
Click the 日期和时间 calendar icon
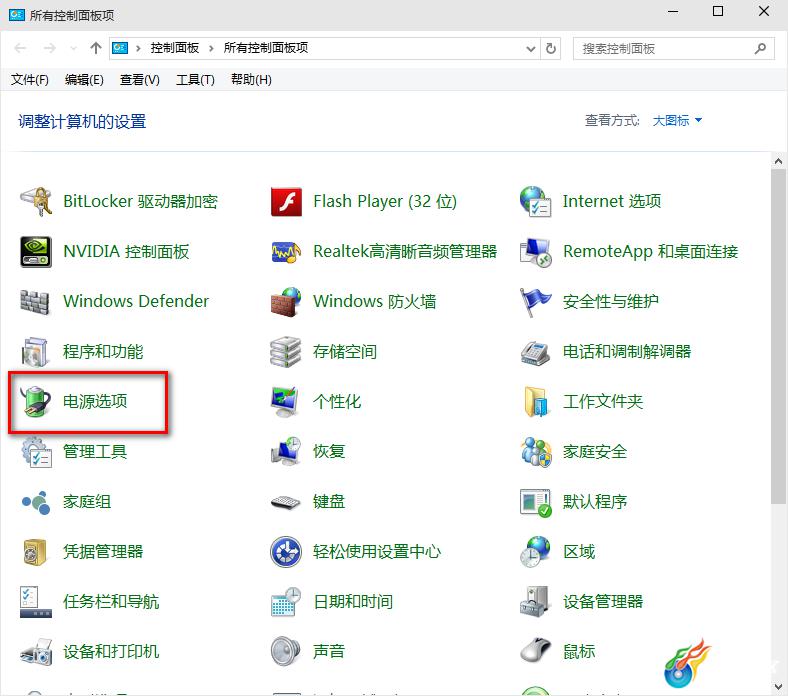(286, 602)
